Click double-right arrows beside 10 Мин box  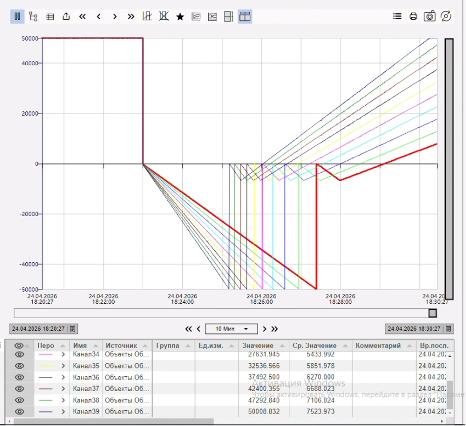point(274,329)
